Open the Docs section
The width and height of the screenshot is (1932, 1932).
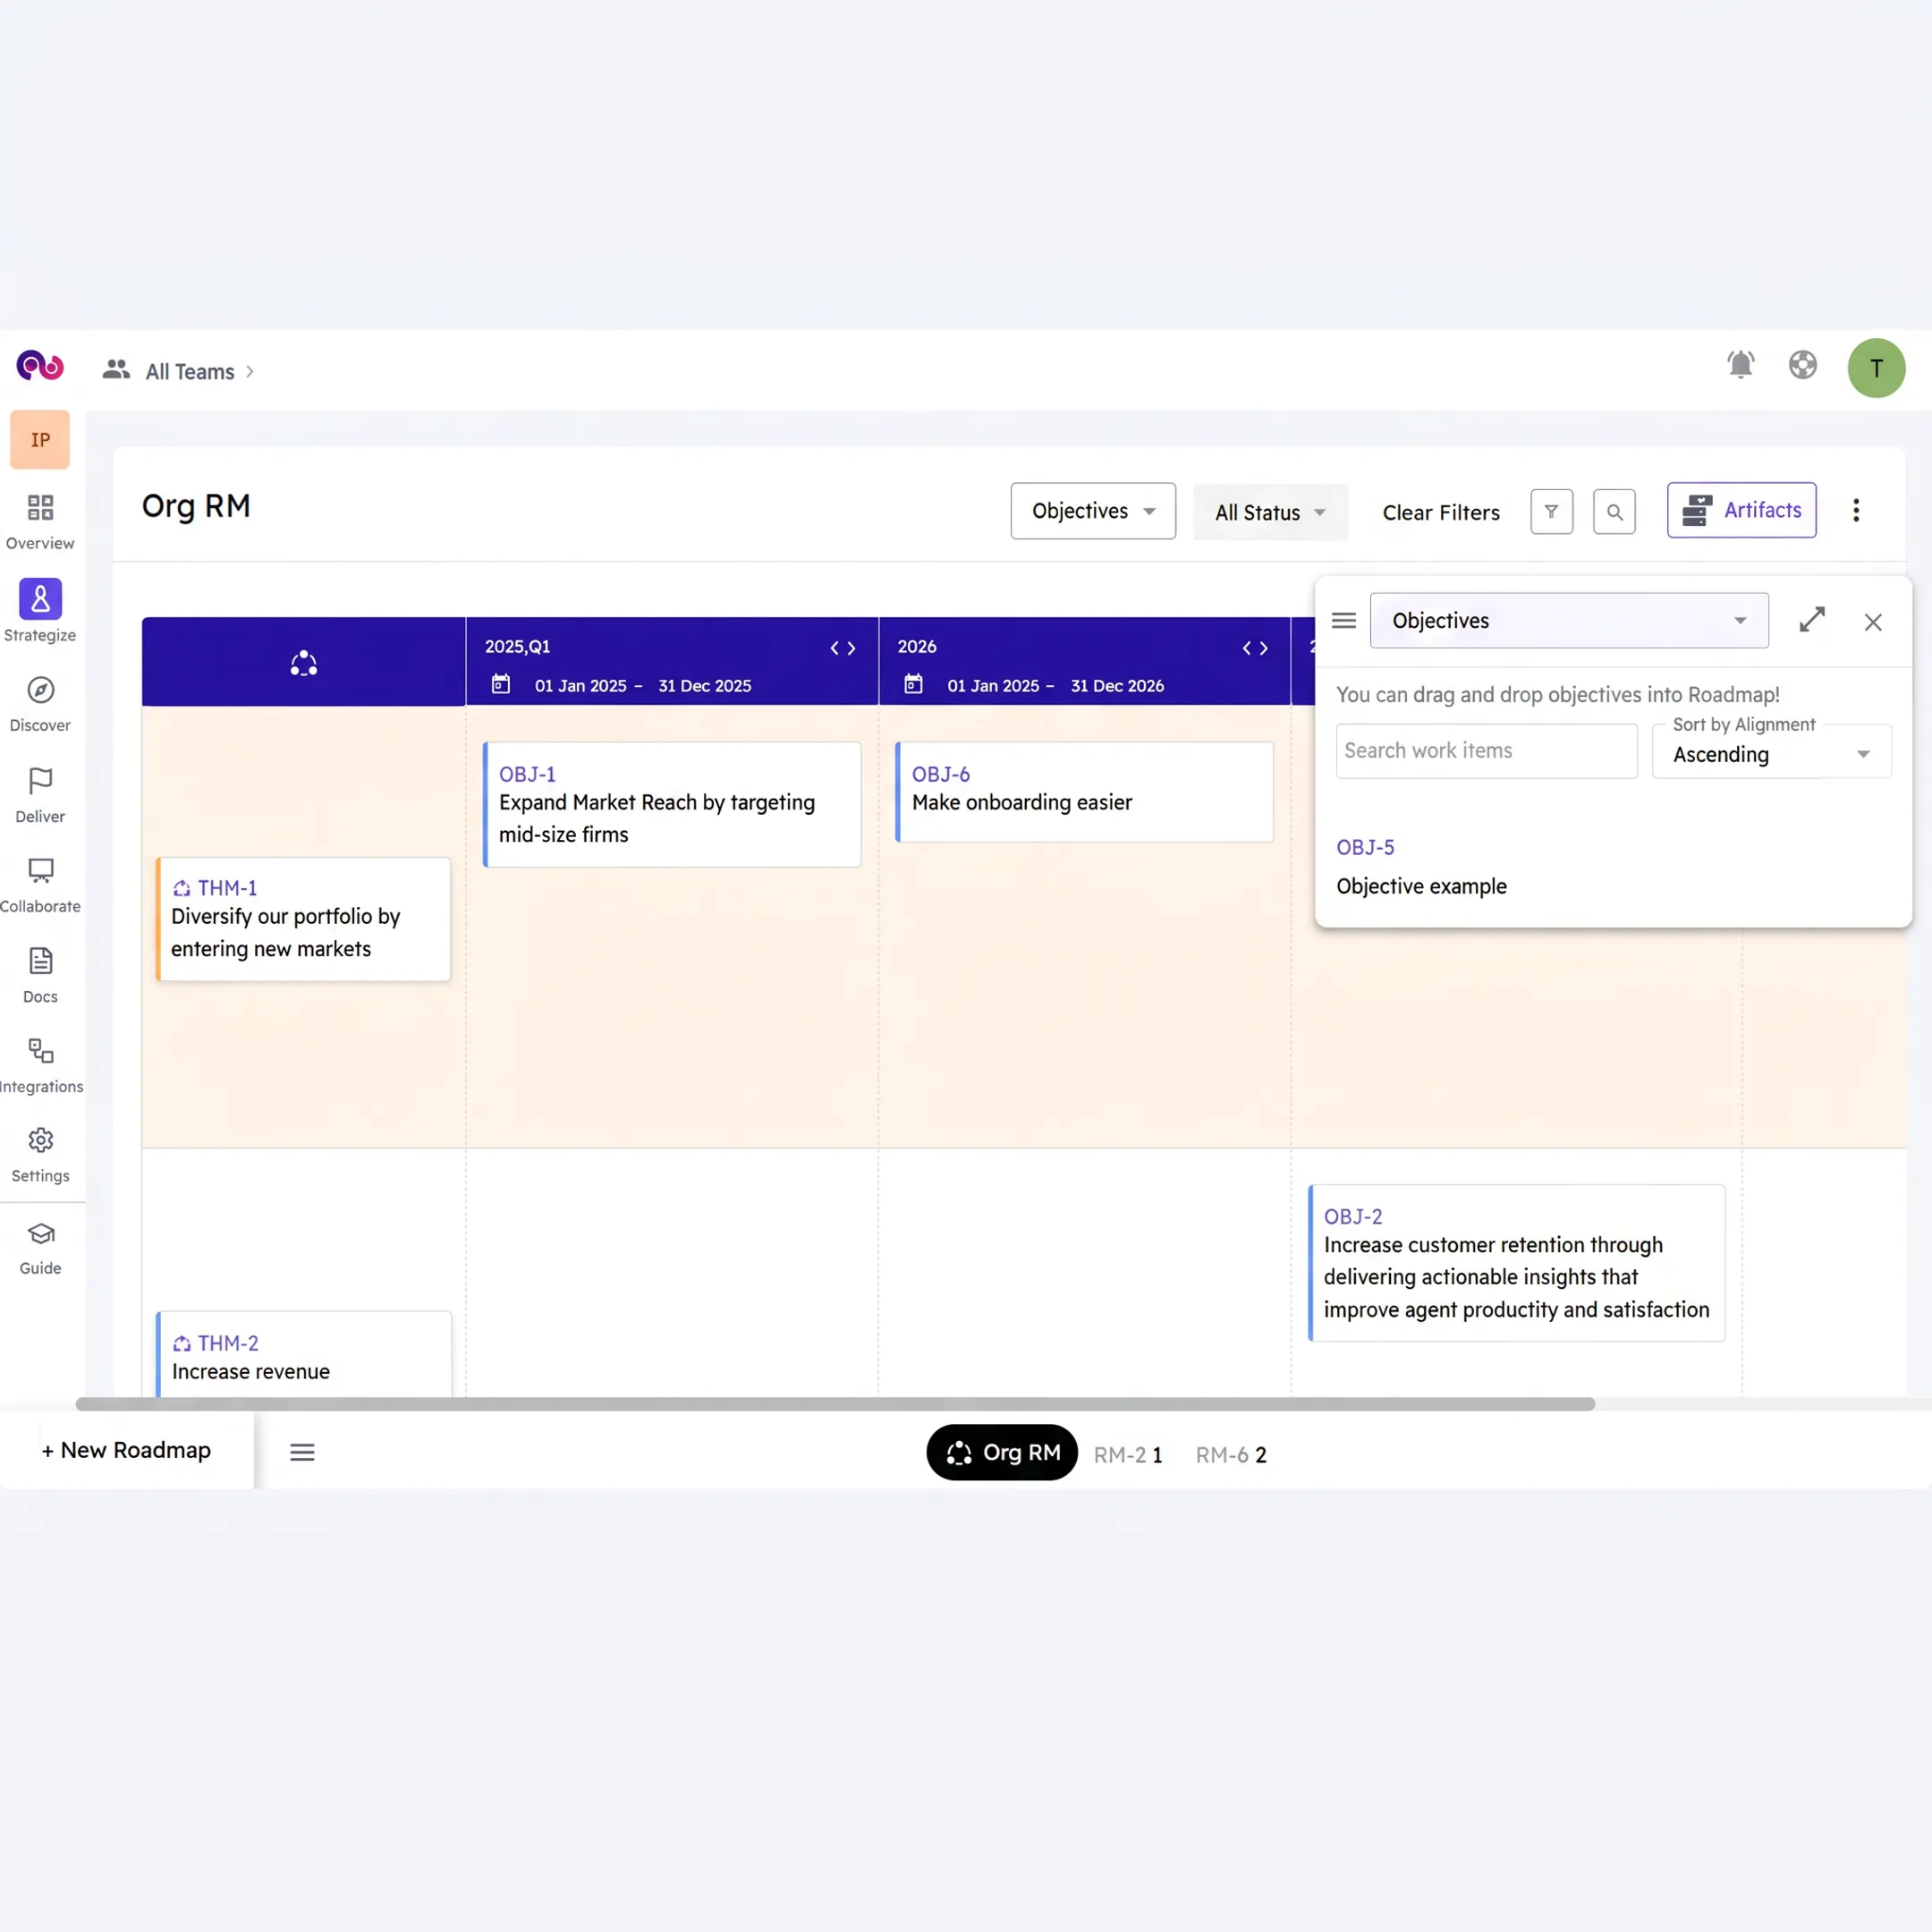click(40, 975)
